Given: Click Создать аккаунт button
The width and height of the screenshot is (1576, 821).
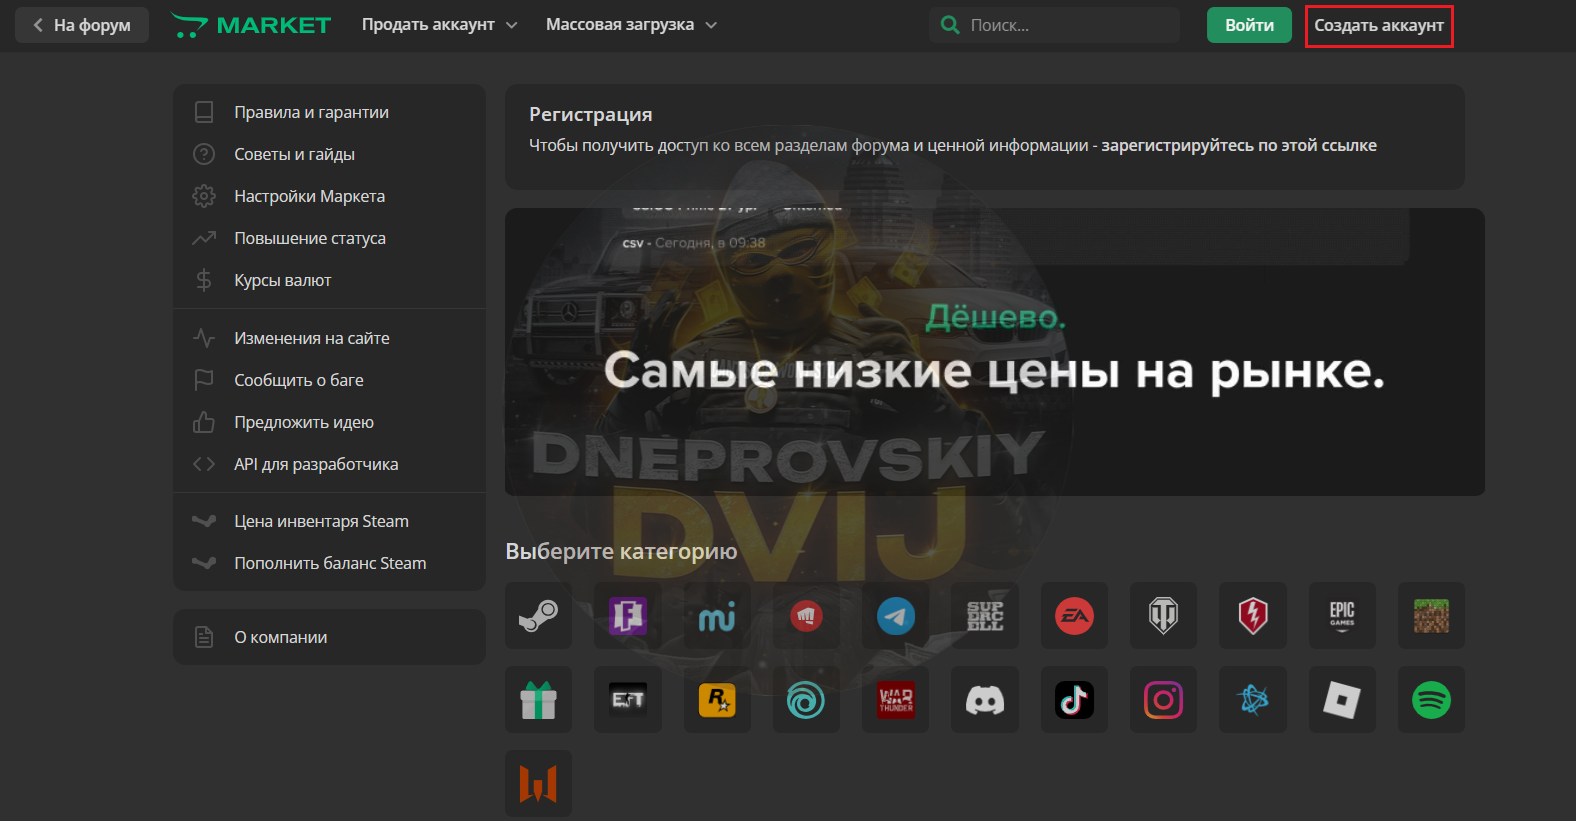Looking at the screenshot, I should (1379, 25).
